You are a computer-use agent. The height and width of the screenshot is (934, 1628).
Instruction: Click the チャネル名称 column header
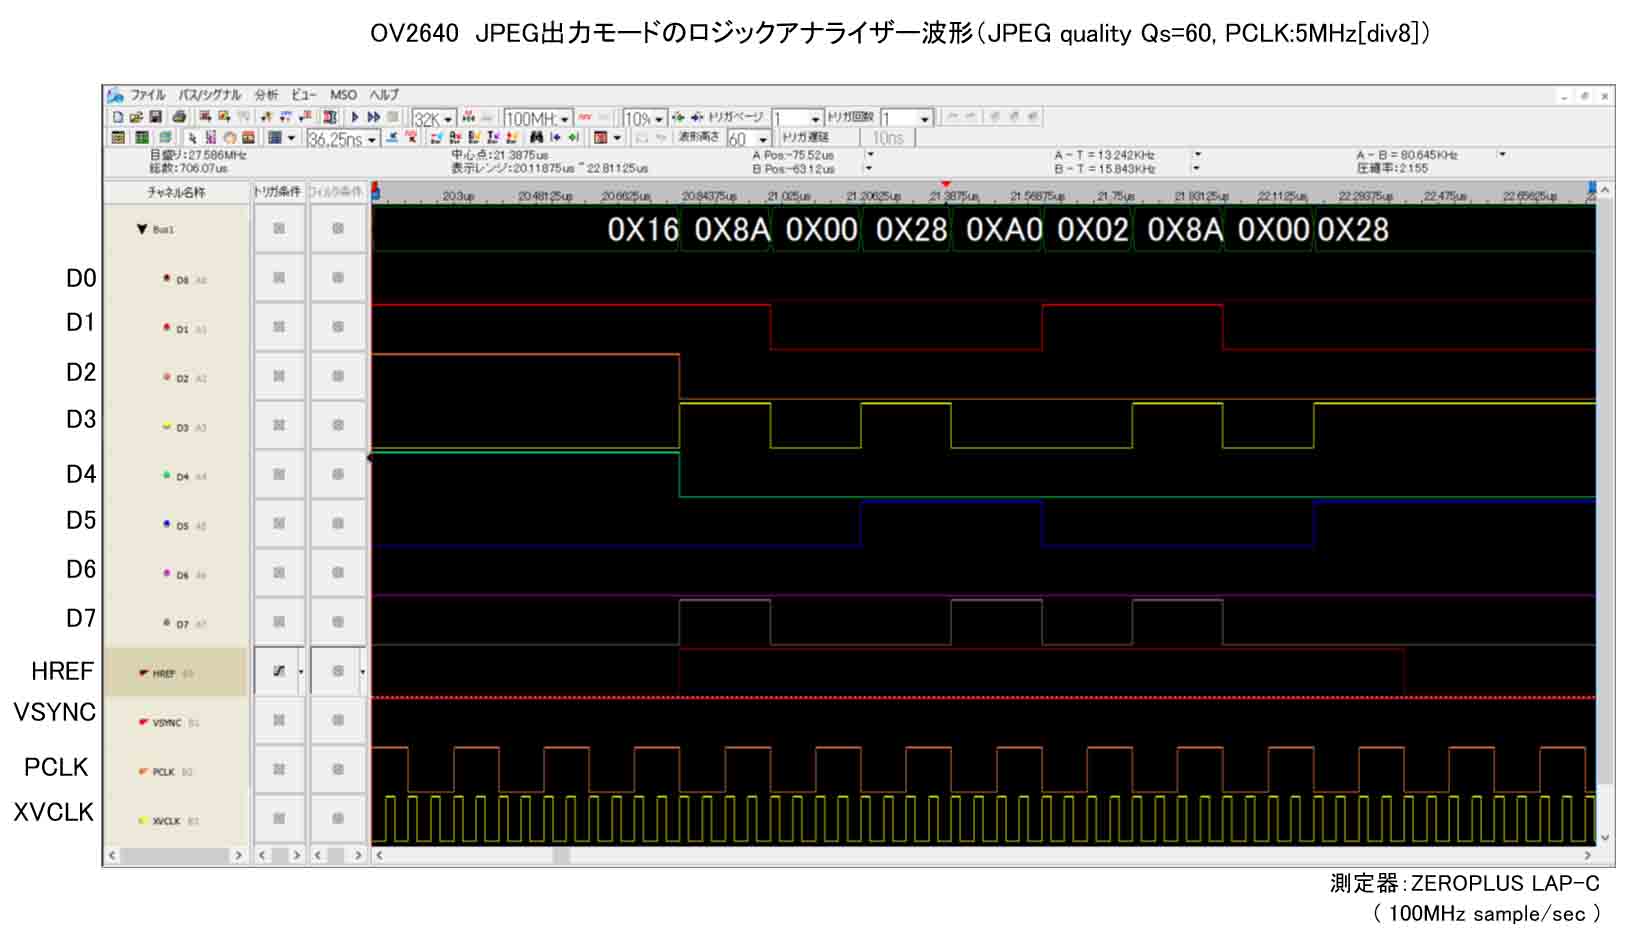tap(176, 192)
